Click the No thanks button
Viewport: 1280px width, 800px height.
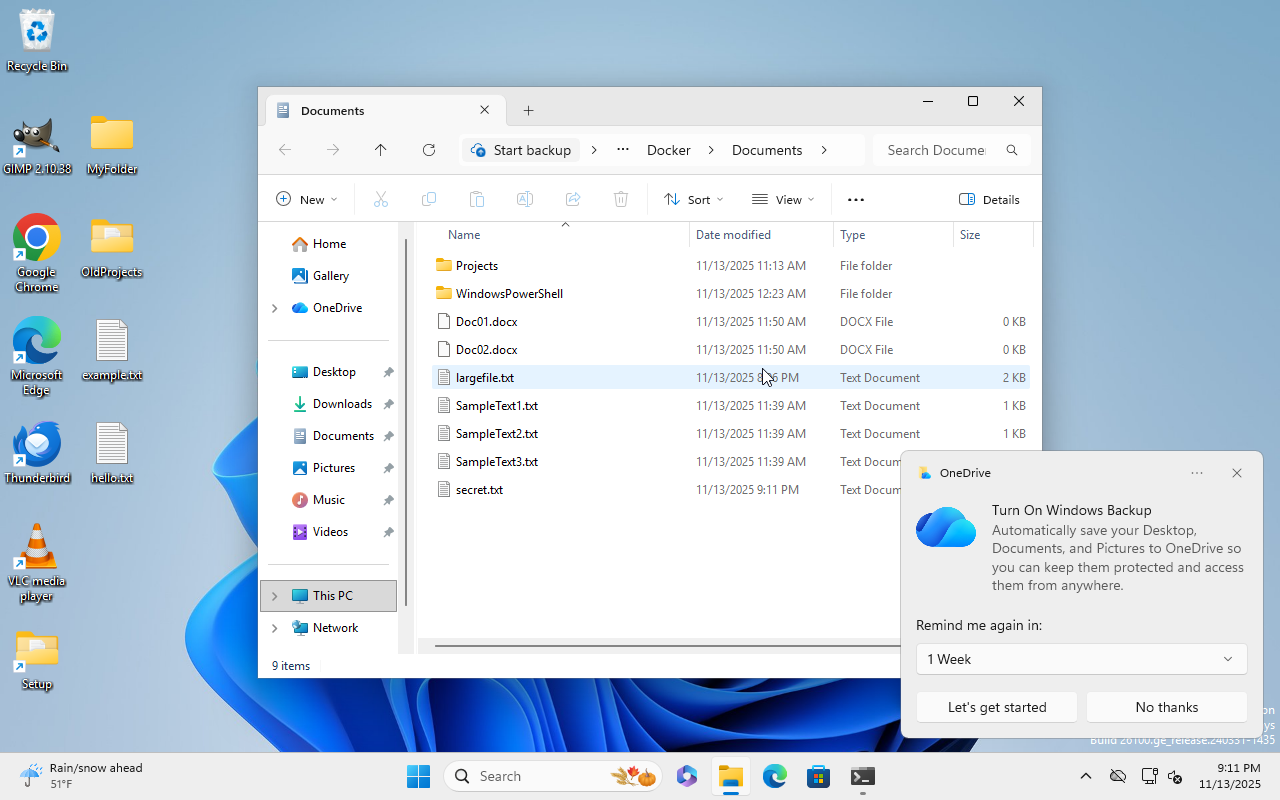(x=1166, y=707)
